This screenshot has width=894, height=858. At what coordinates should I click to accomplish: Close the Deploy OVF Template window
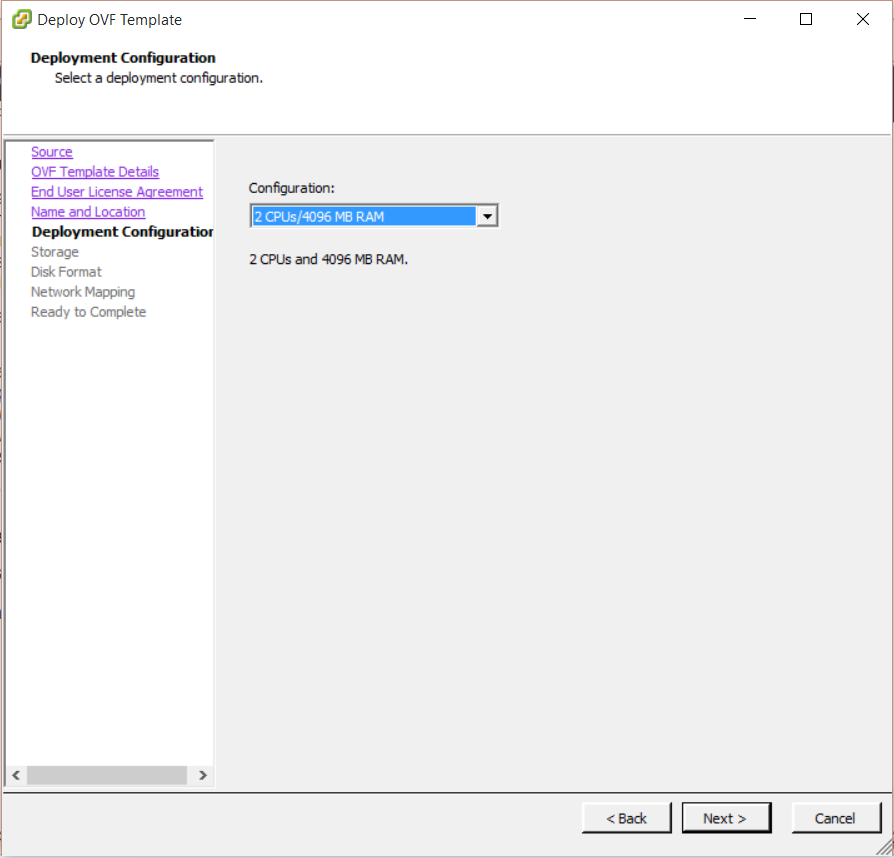[x=863, y=19]
